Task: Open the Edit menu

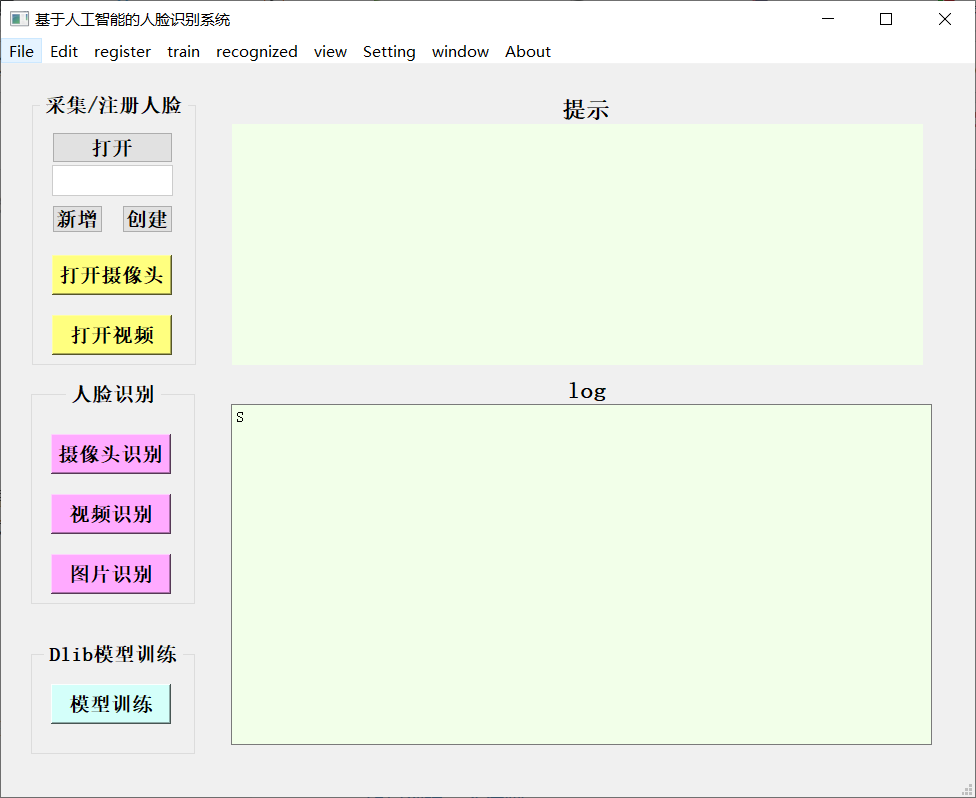Action: pyautogui.click(x=63, y=51)
